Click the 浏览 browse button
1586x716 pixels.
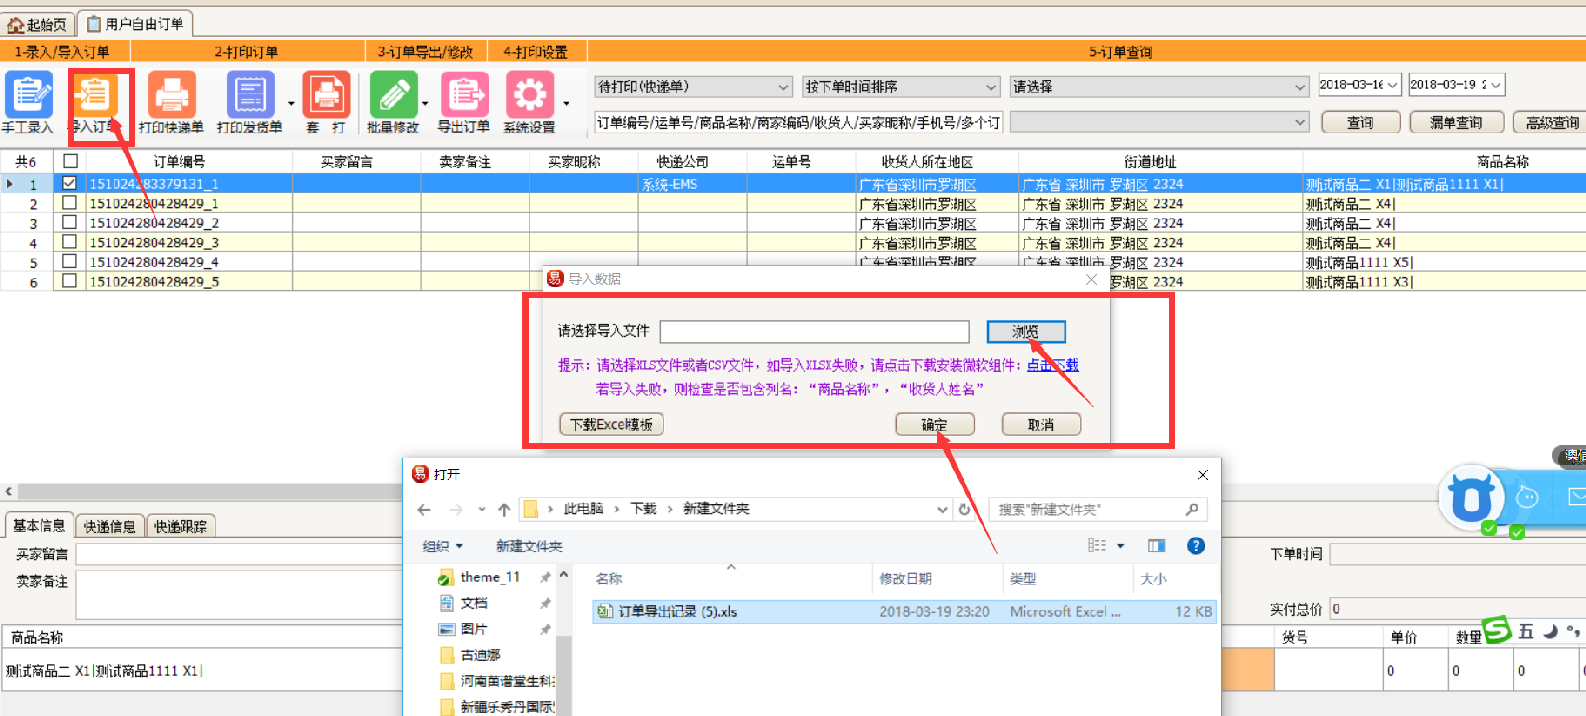point(1025,331)
